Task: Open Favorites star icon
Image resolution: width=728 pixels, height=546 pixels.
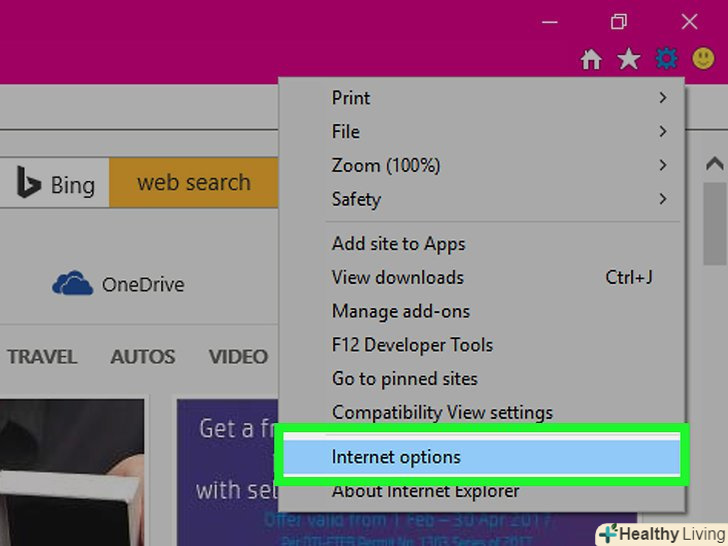Action: pos(629,59)
